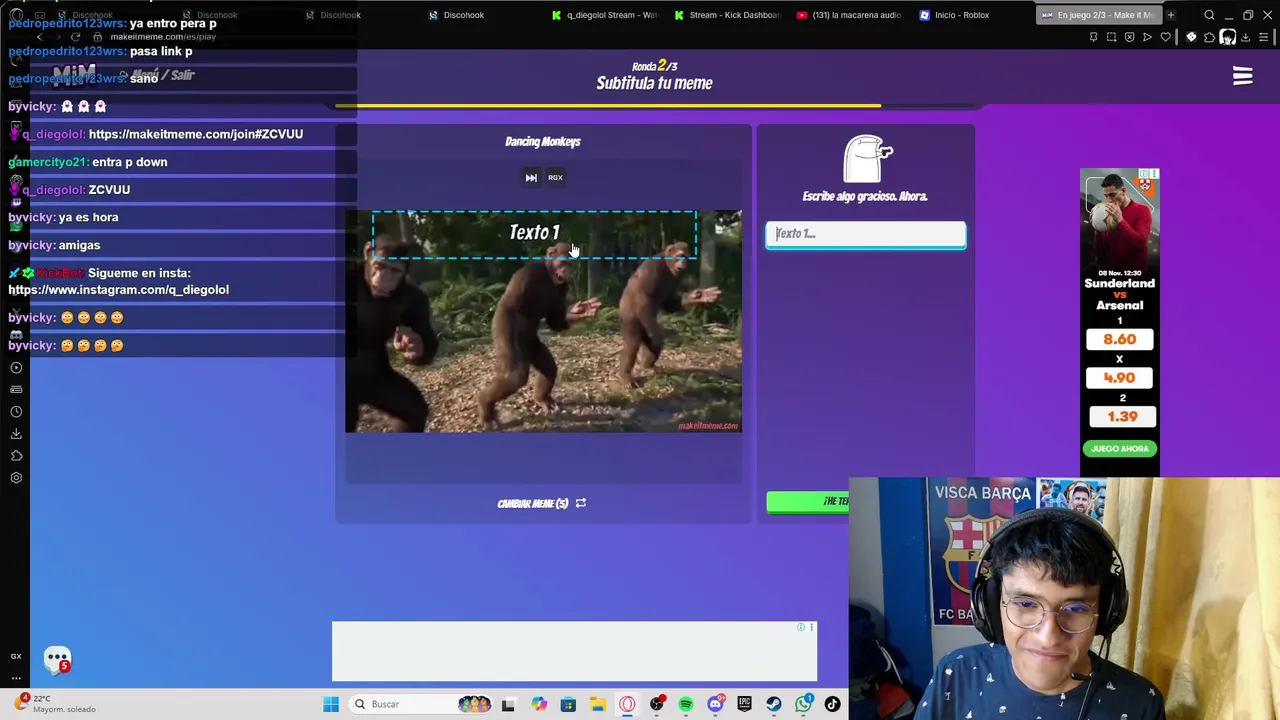
Task: Click the RGX button above the meme
Action: (555, 178)
